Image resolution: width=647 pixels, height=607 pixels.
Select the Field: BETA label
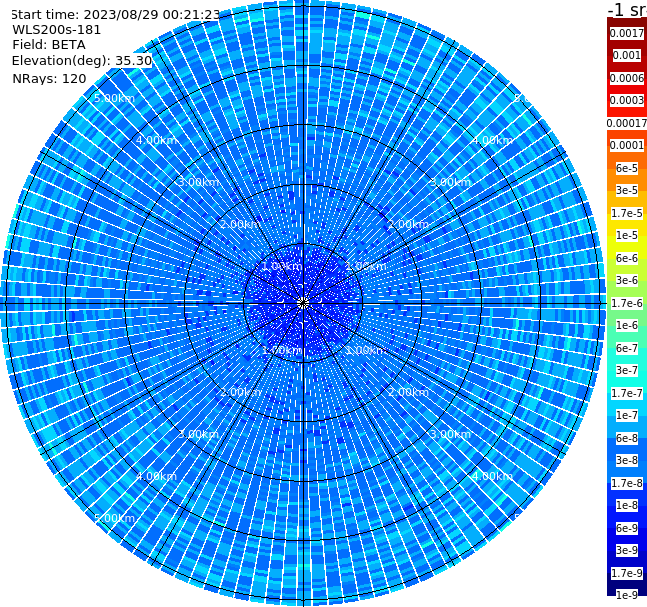49,45
